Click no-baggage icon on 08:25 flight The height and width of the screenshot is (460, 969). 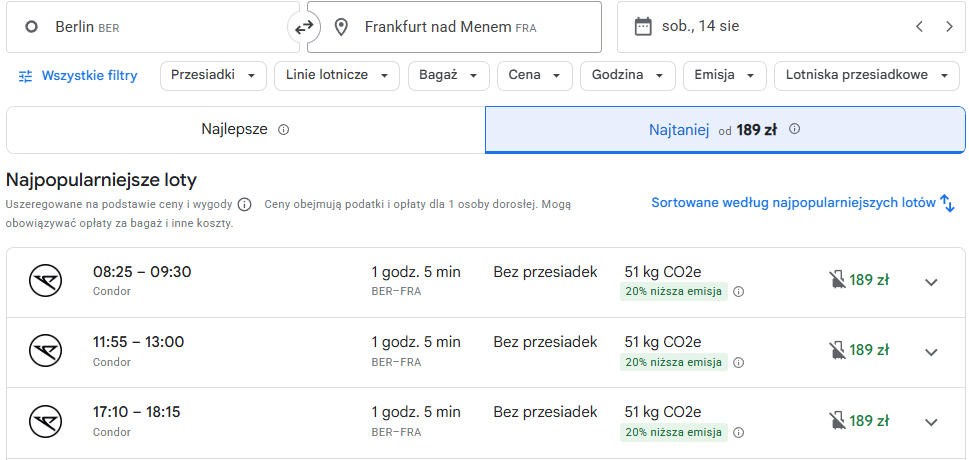(837, 280)
